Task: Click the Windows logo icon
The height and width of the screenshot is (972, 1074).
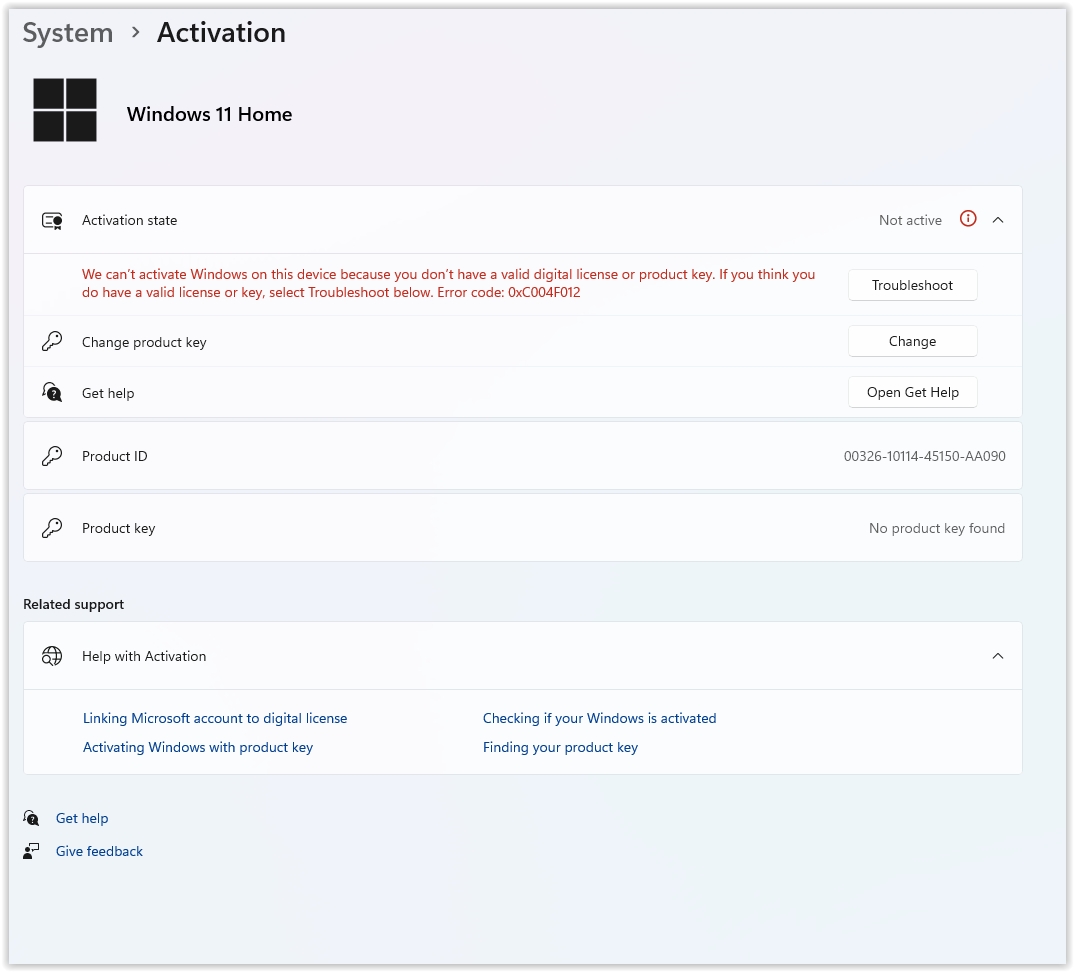Action: click(x=65, y=110)
